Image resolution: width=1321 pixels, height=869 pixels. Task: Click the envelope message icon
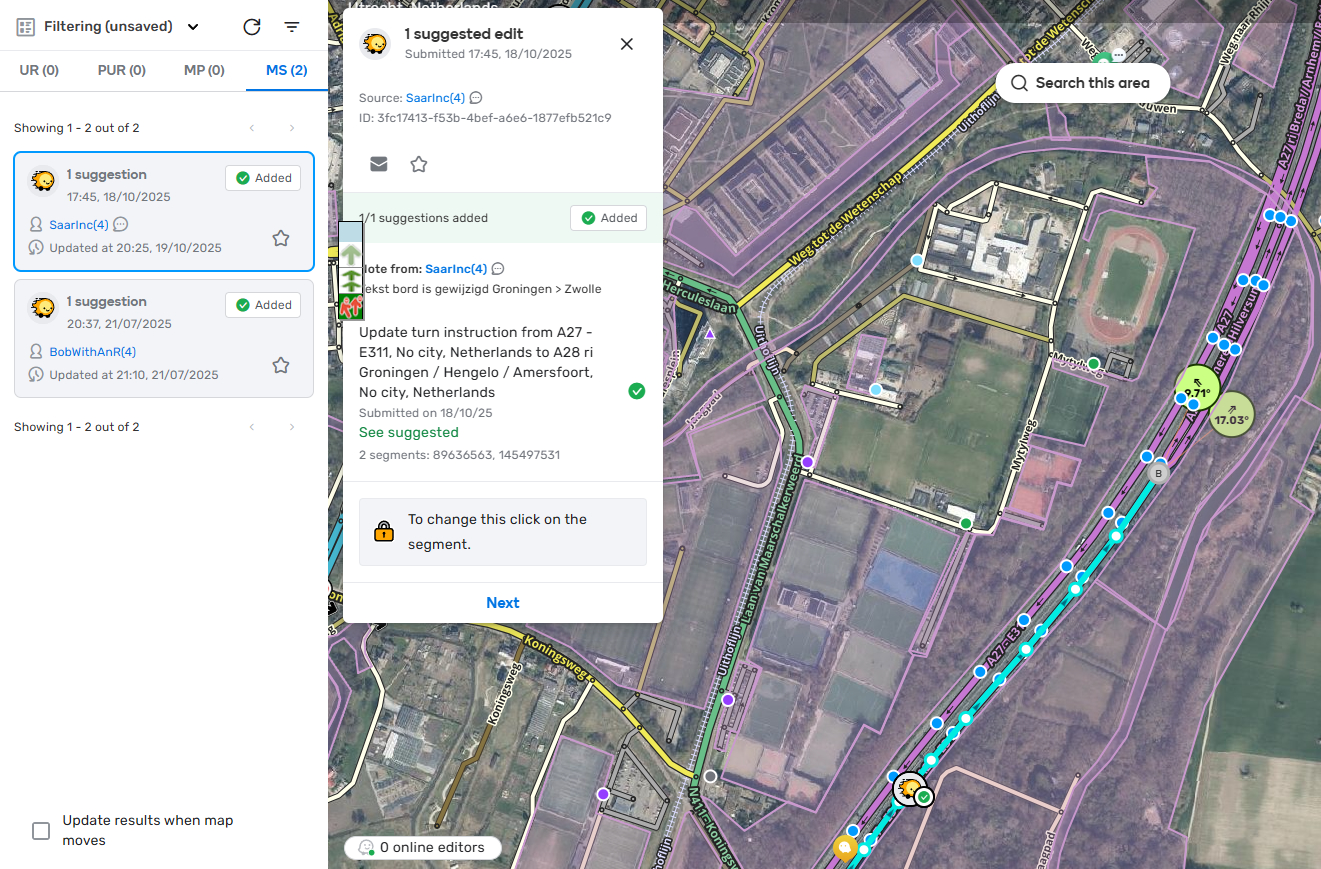(379, 164)
